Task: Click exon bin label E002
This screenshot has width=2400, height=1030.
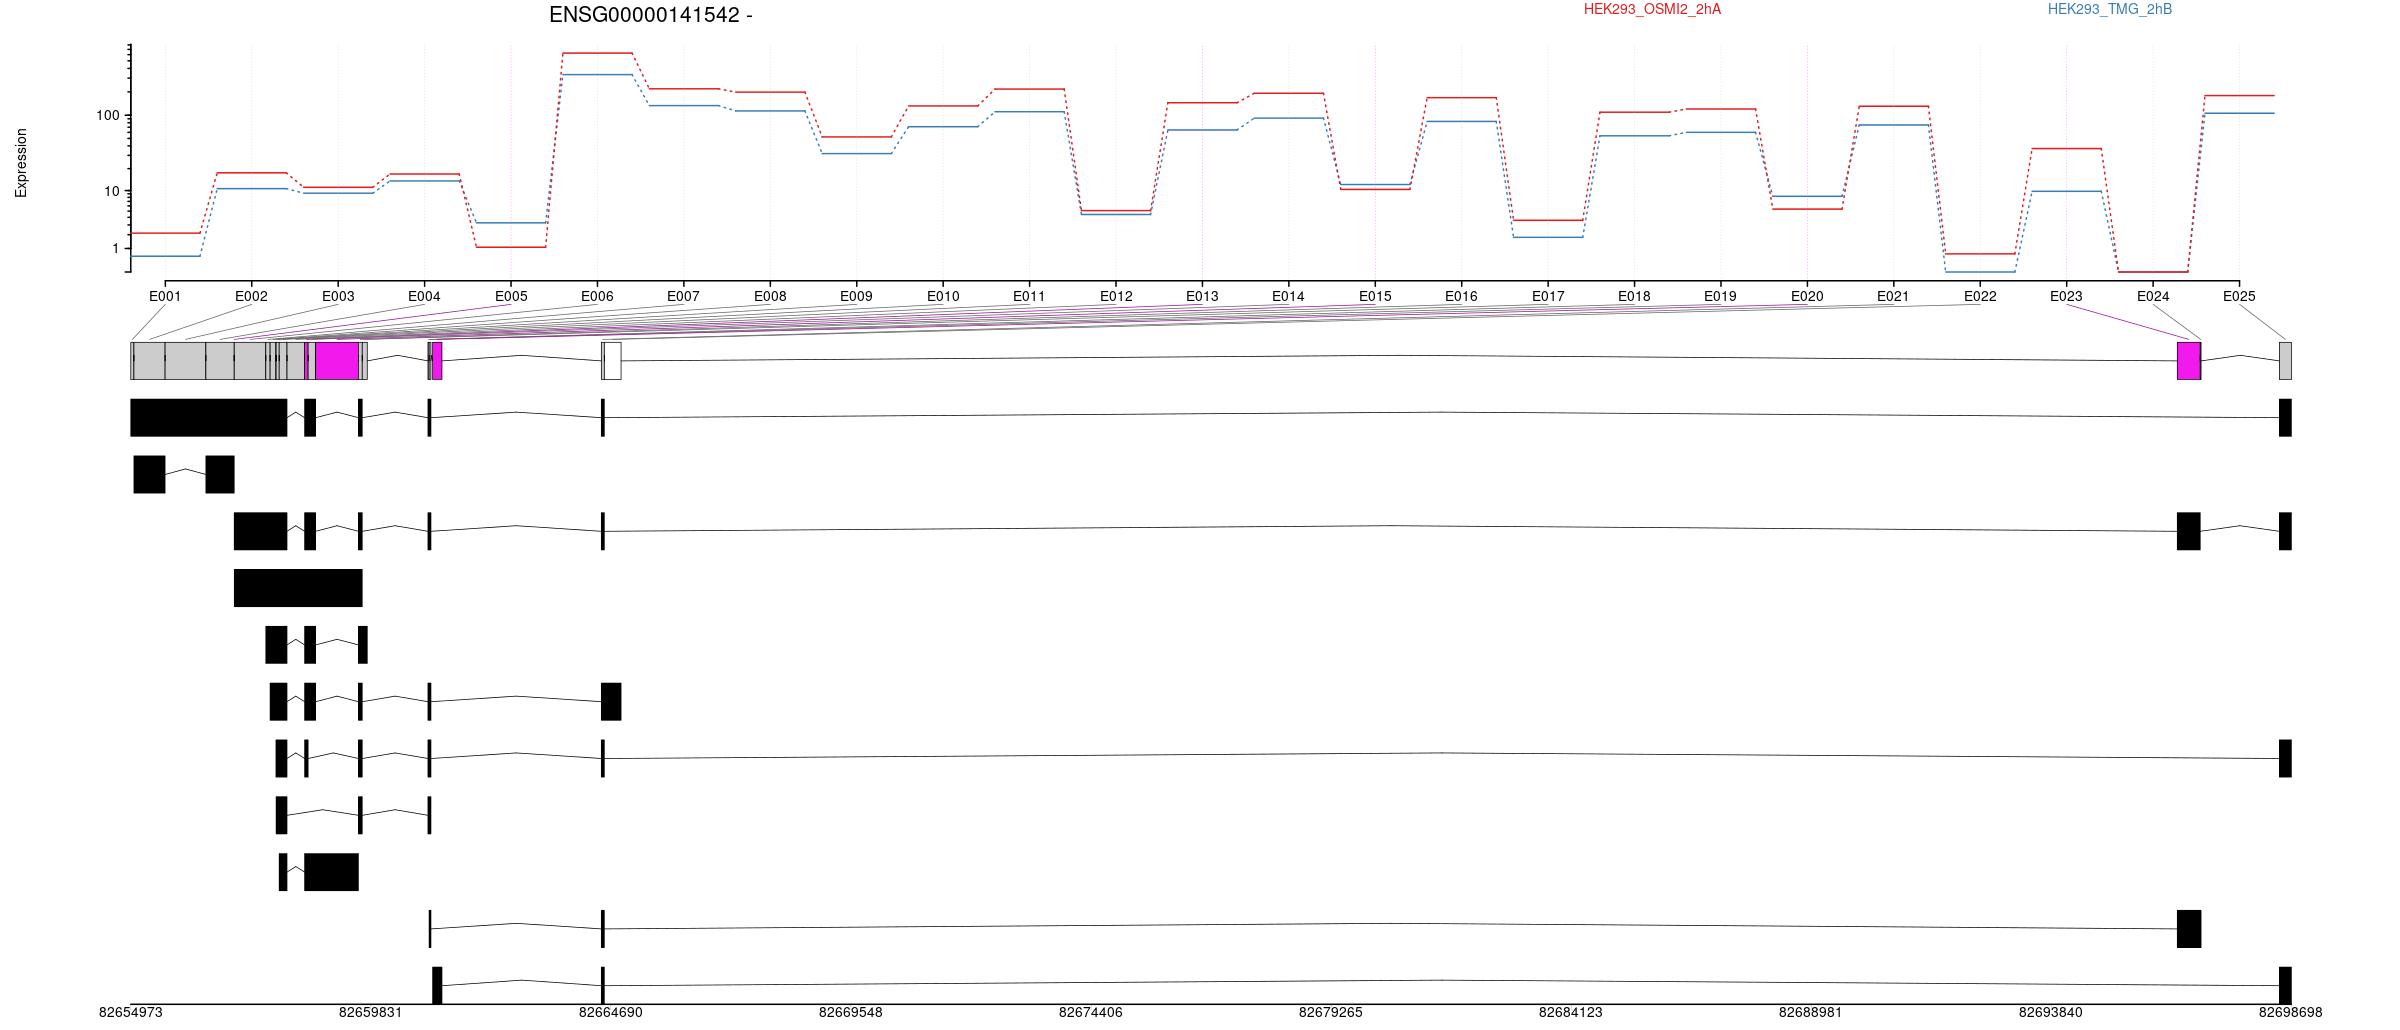Action: [x=251, y=296]
